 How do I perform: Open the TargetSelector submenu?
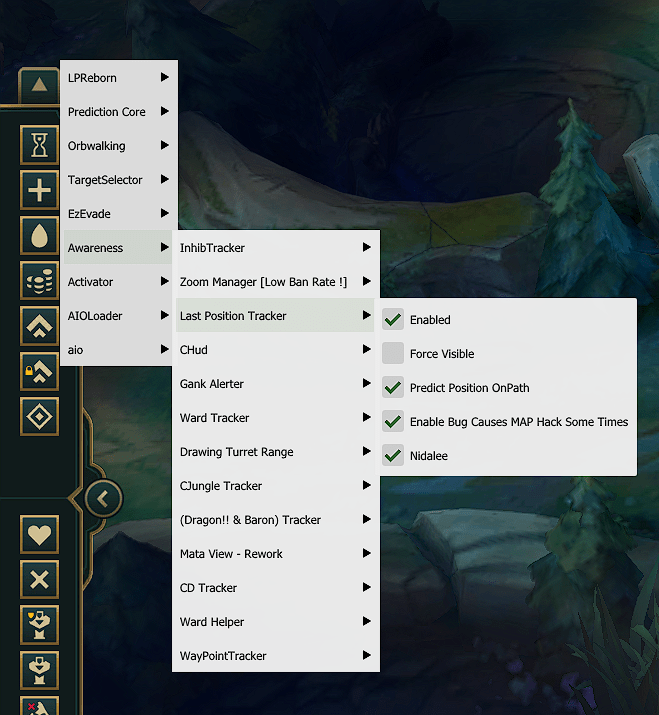119,179
